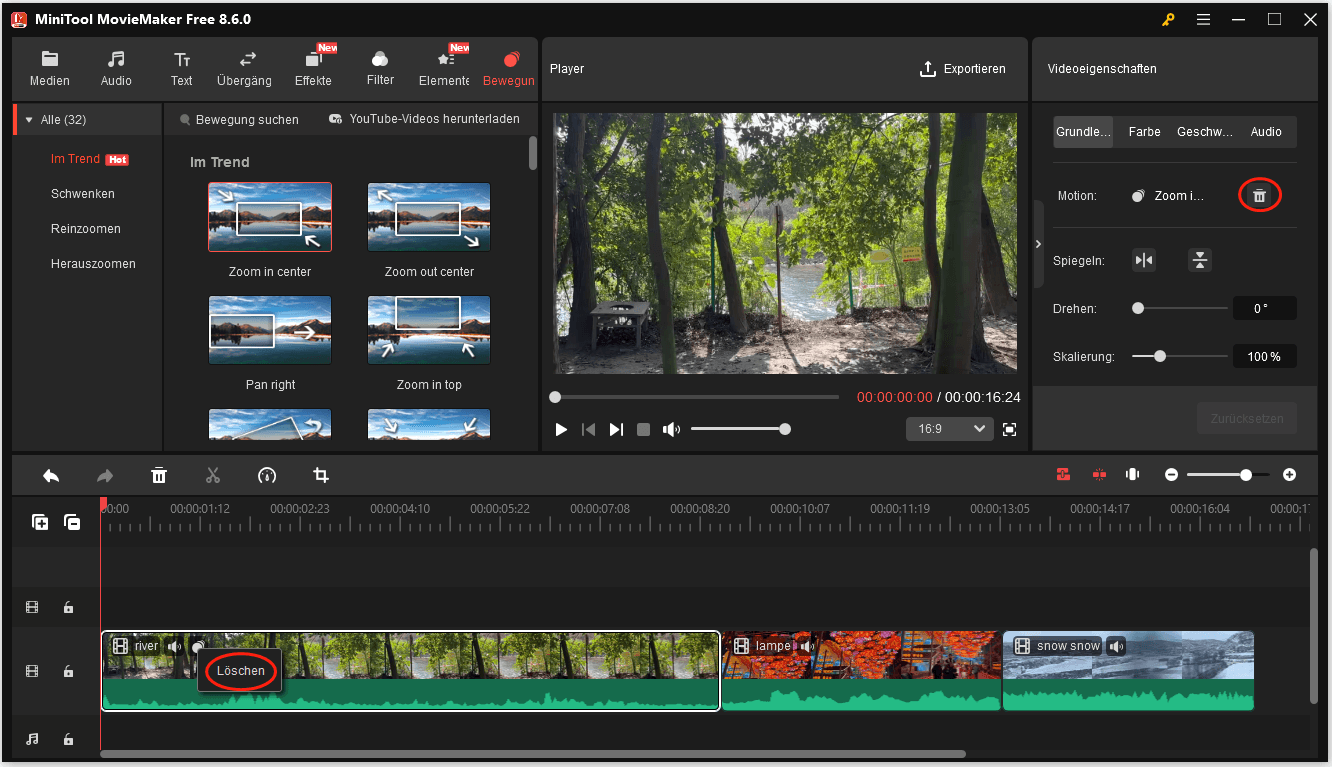Image resolution: width=1332 pixels, height=767 pixels.
Task: Select the Zoom in center motion thumbnail
Action: tap(270, 217)
